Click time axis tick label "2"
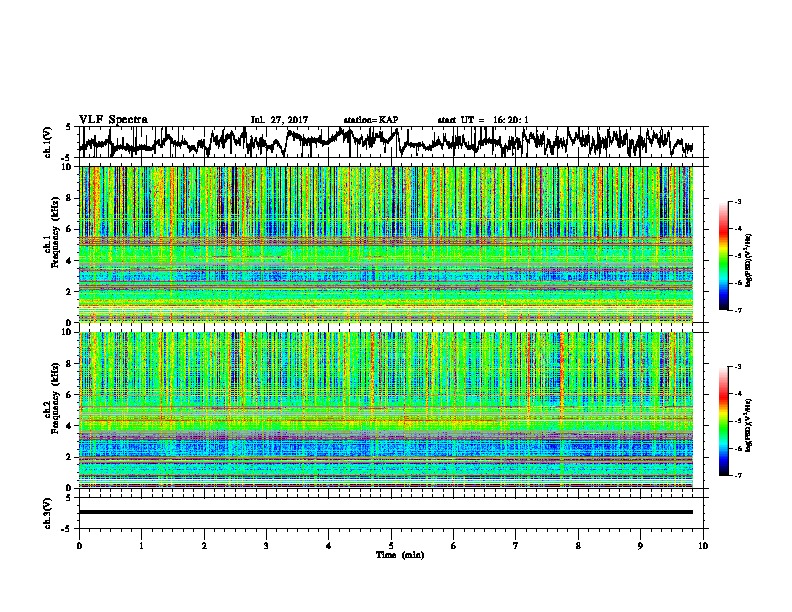The height and width of the screenshot is (612, 792). pyautogui.click(x=204, y=546)
